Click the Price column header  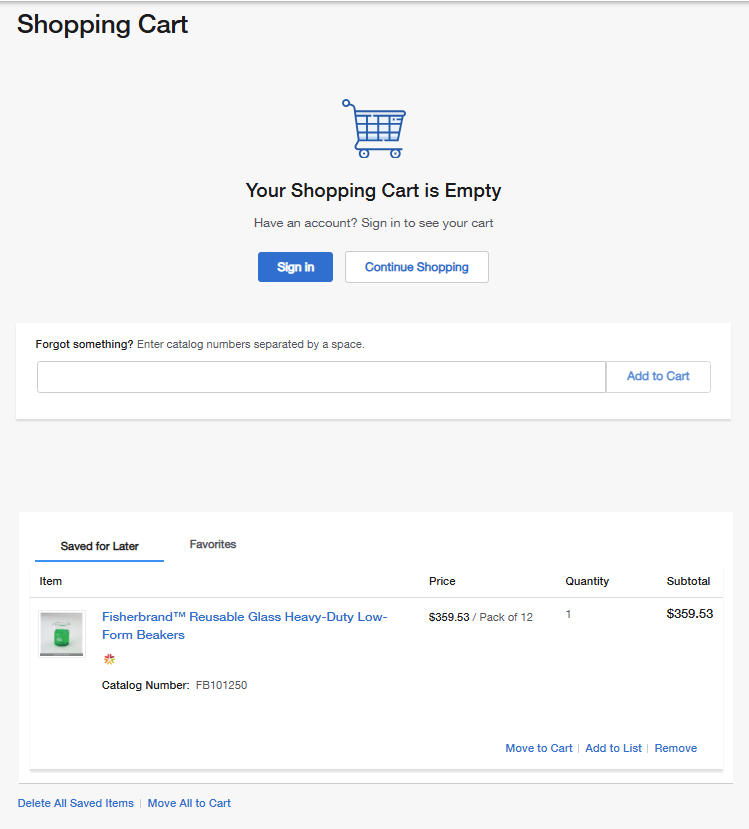(x=442, y=581)
